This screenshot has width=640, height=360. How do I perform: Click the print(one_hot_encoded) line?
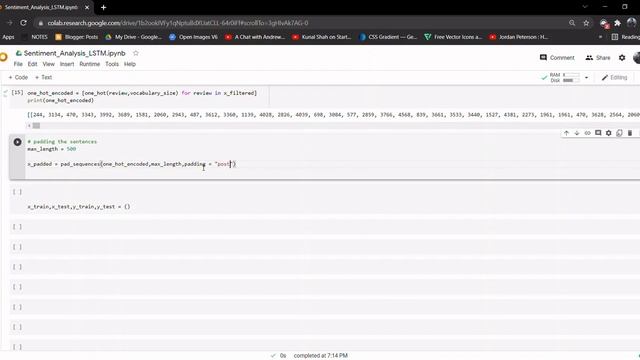pyautogui.click(x=60, y=100)
